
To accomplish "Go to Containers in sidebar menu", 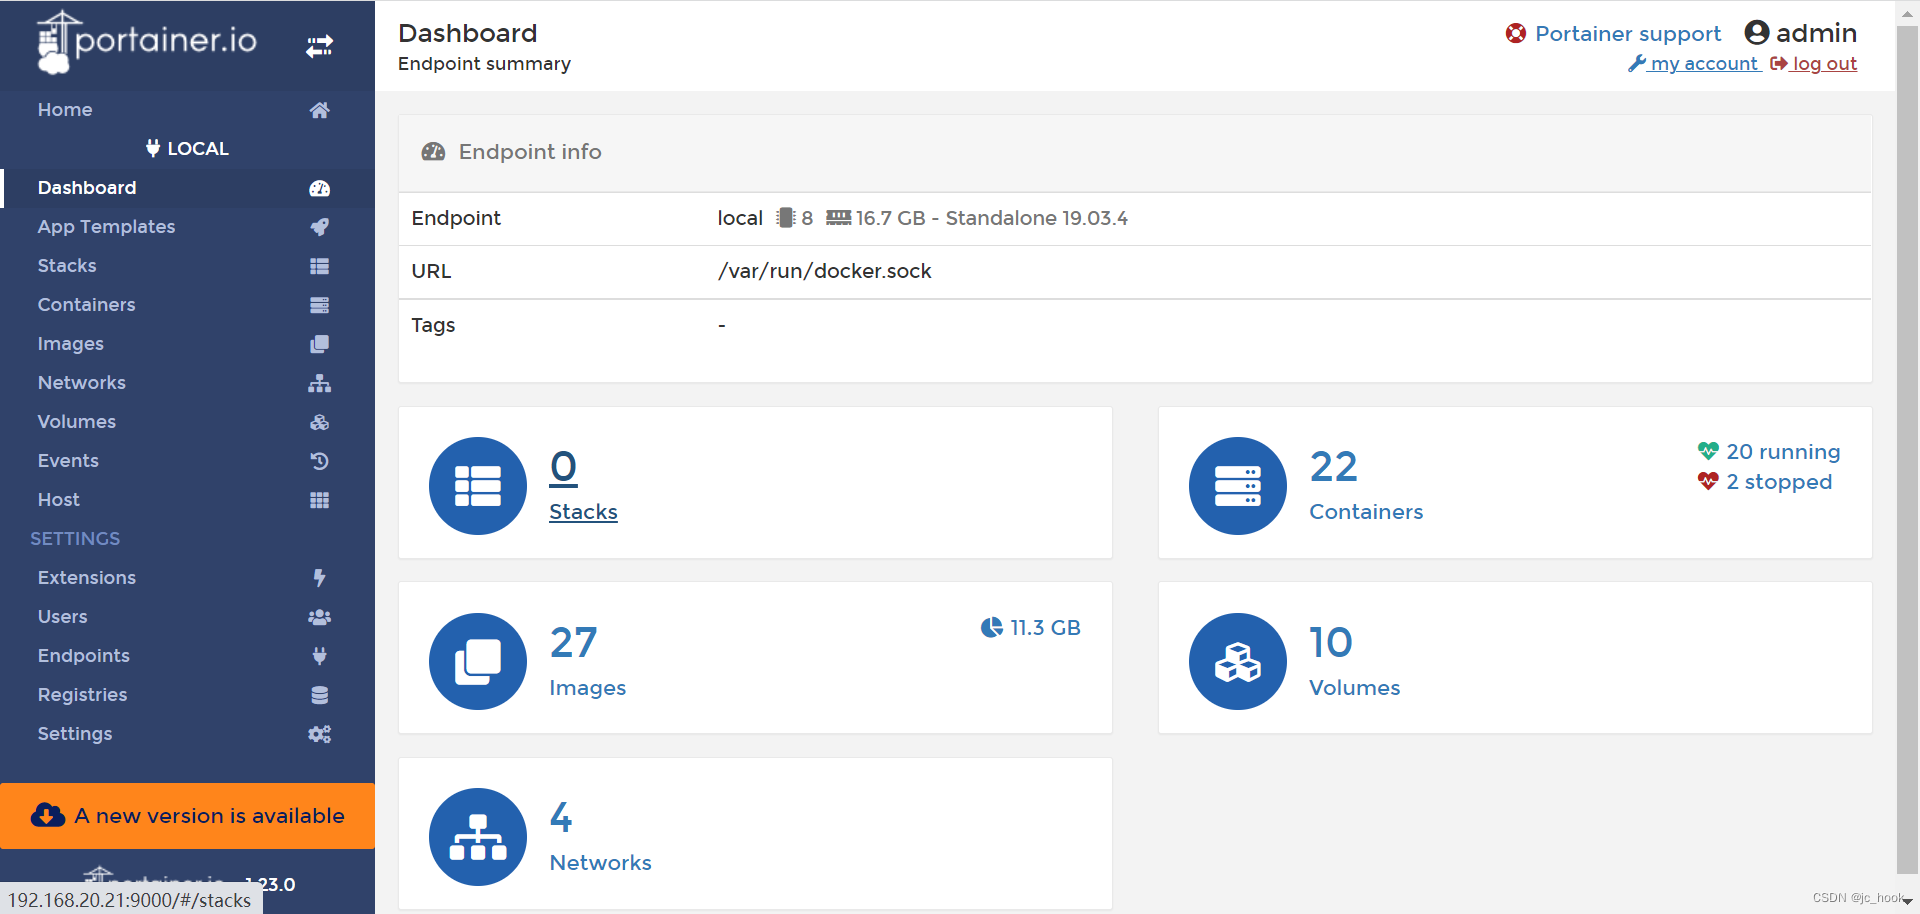I will pos(187,305).
